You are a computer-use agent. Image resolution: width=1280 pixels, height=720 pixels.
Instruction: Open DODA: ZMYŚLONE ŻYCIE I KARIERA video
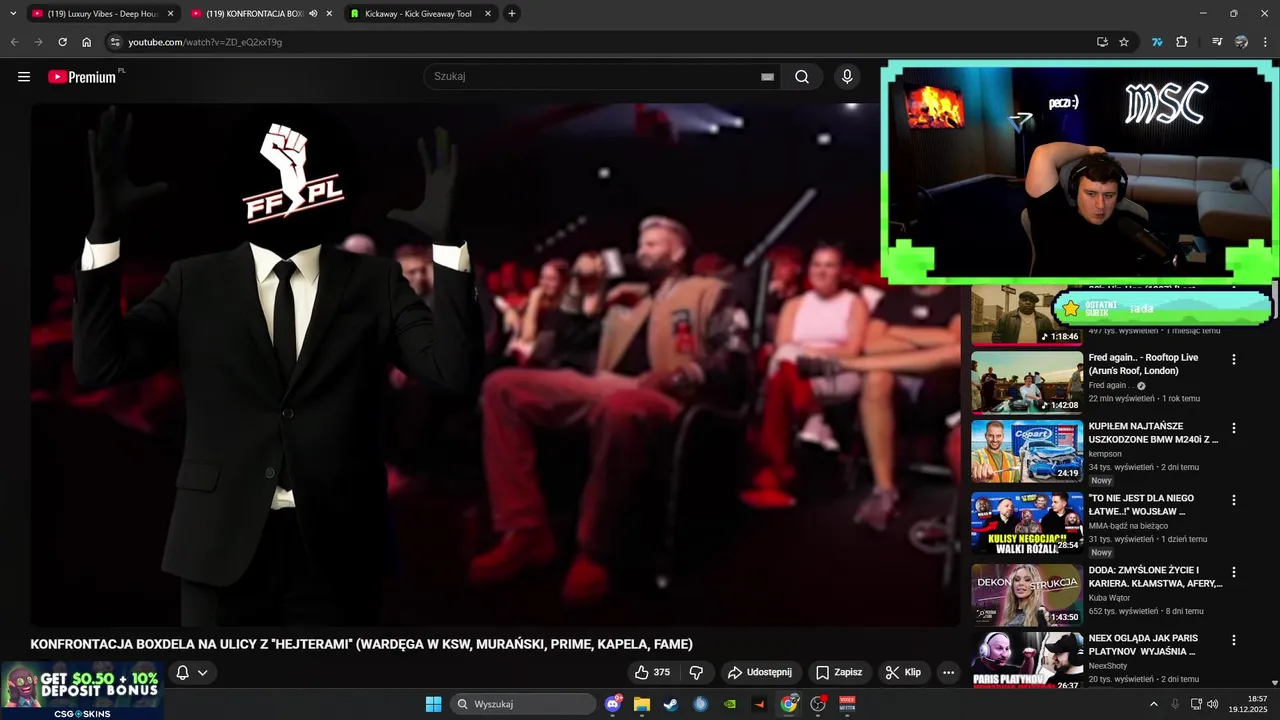coord(1155,576)
